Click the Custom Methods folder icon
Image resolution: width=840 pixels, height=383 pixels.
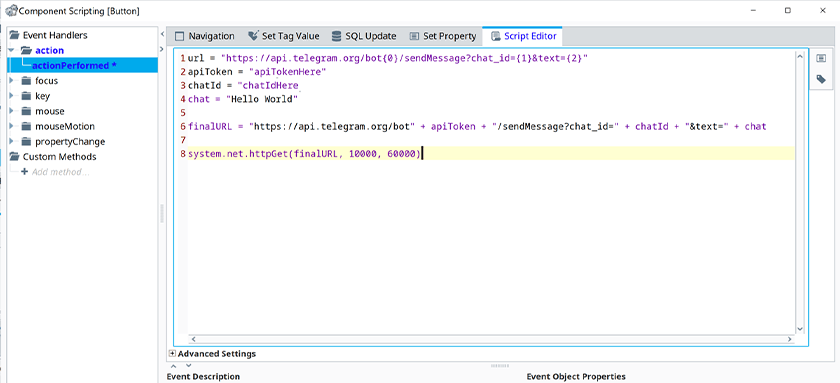tap(14, 157)
